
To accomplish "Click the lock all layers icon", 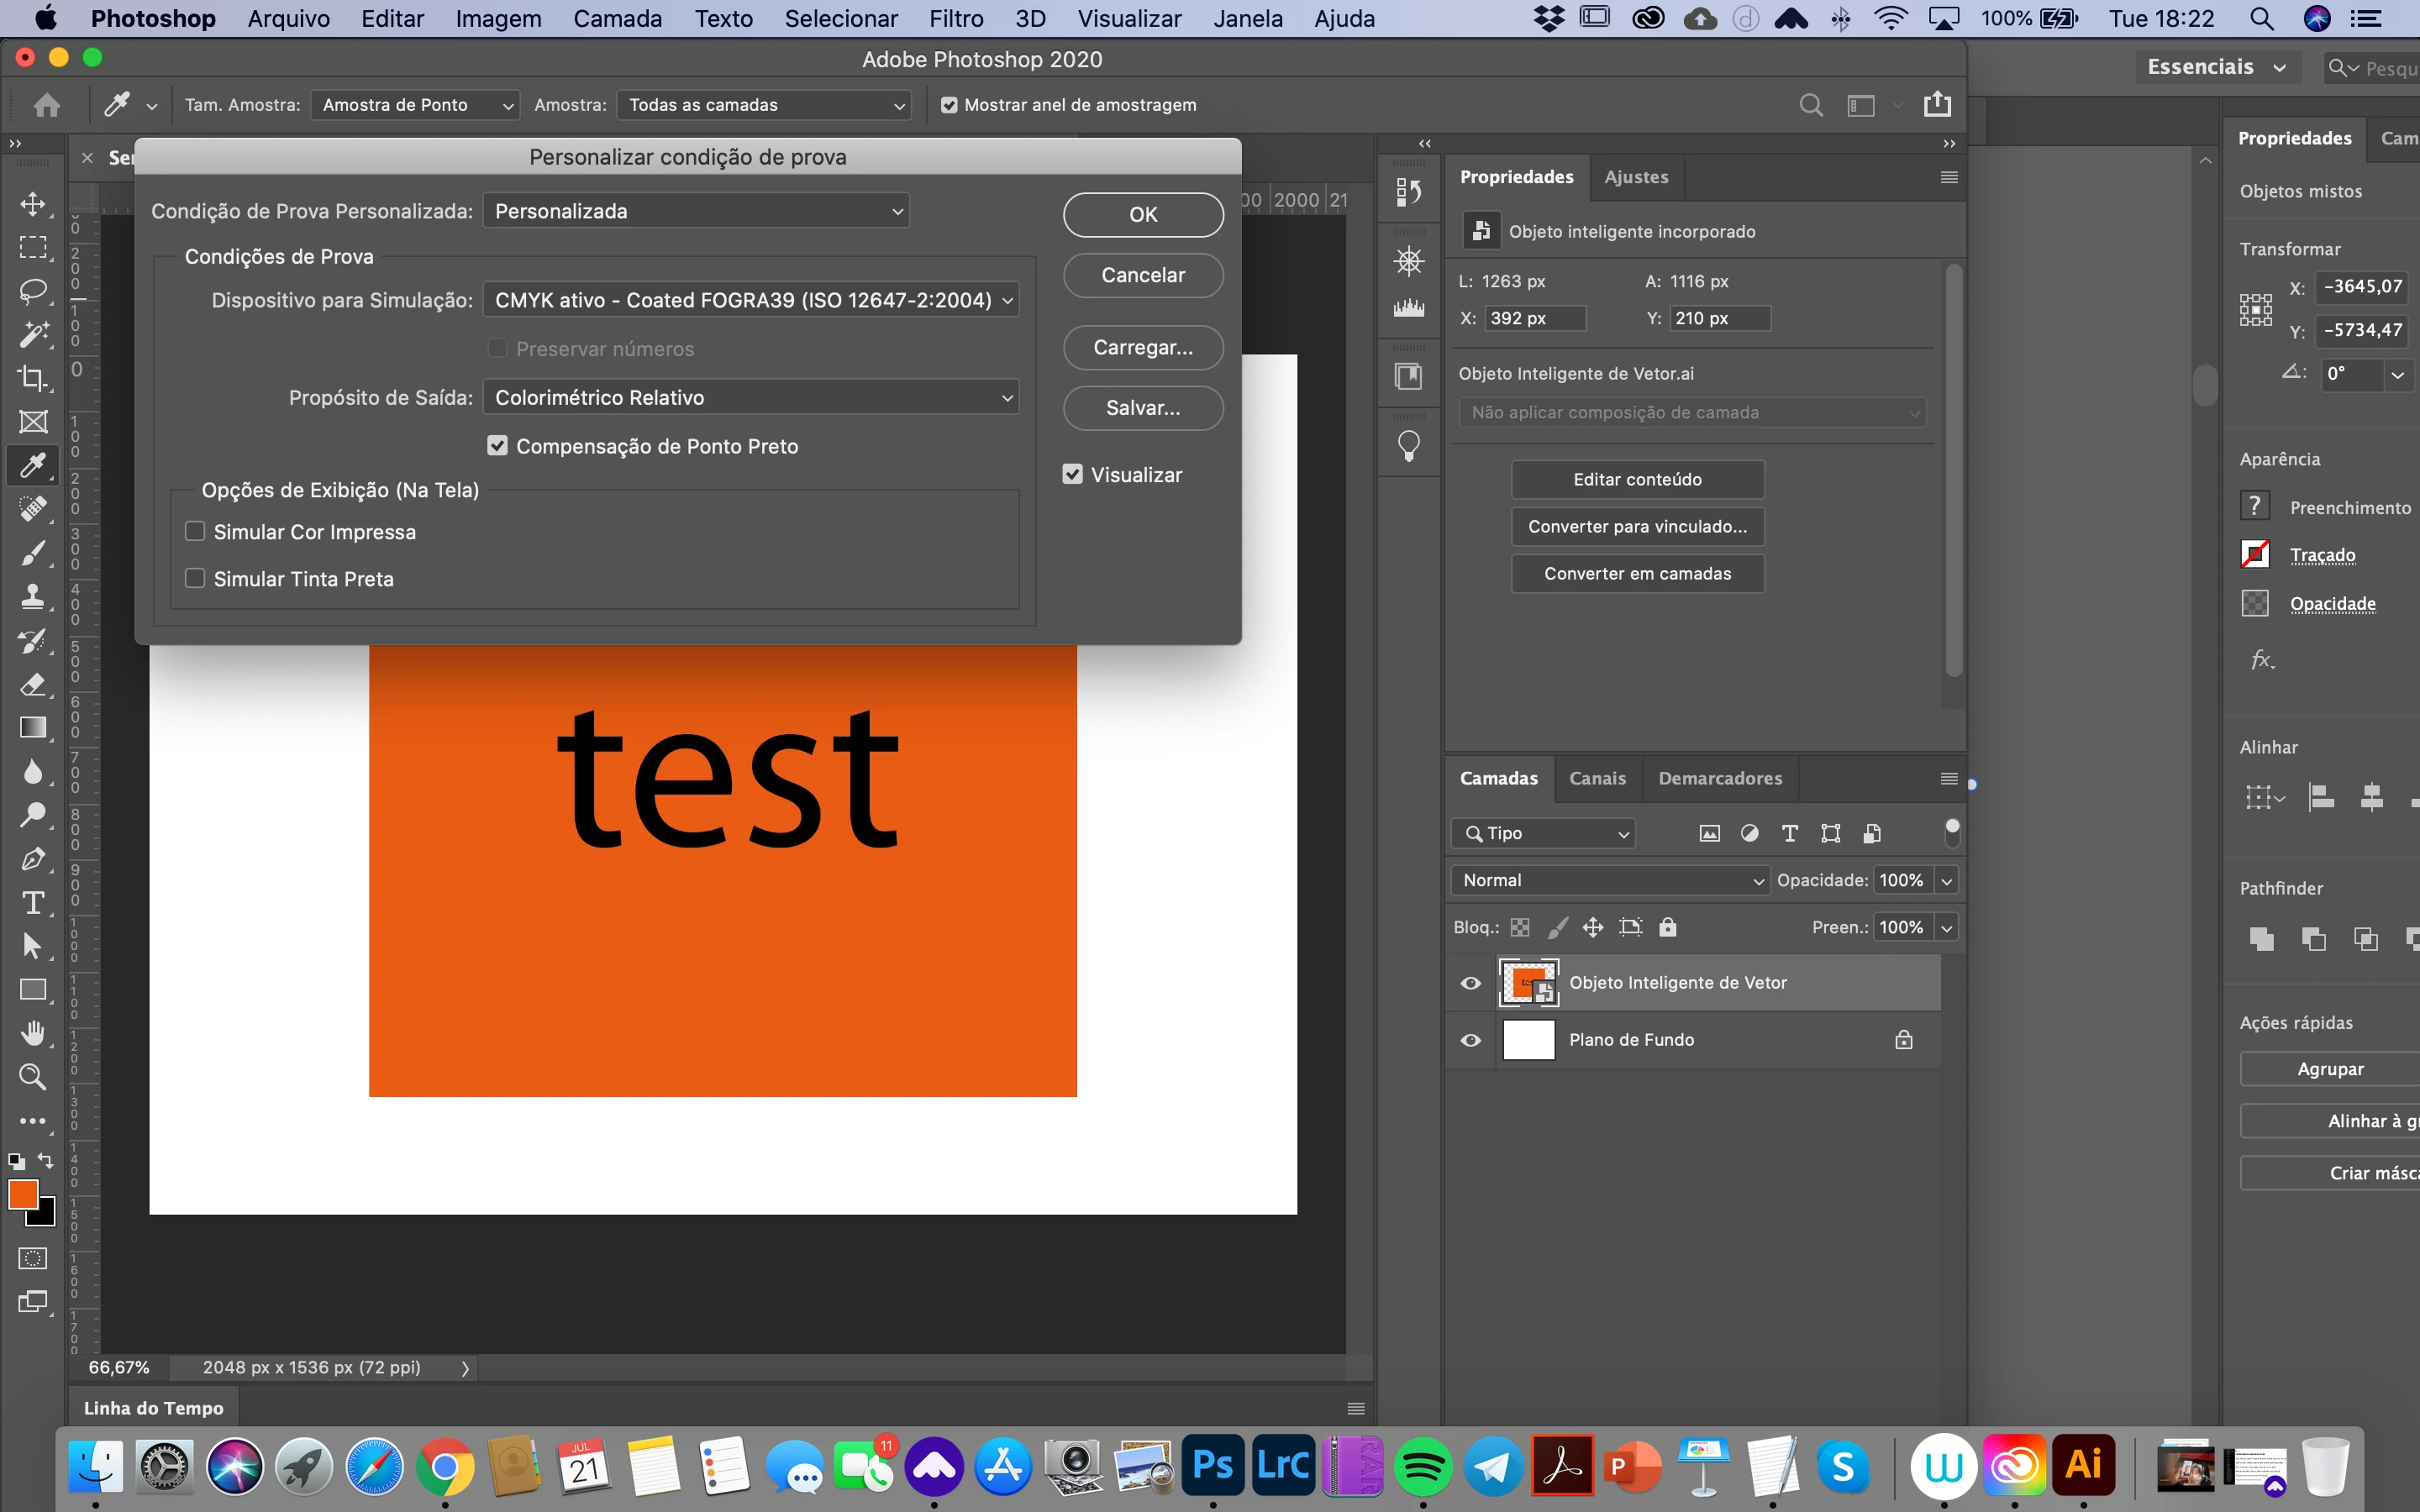I will click(1667, 927).
